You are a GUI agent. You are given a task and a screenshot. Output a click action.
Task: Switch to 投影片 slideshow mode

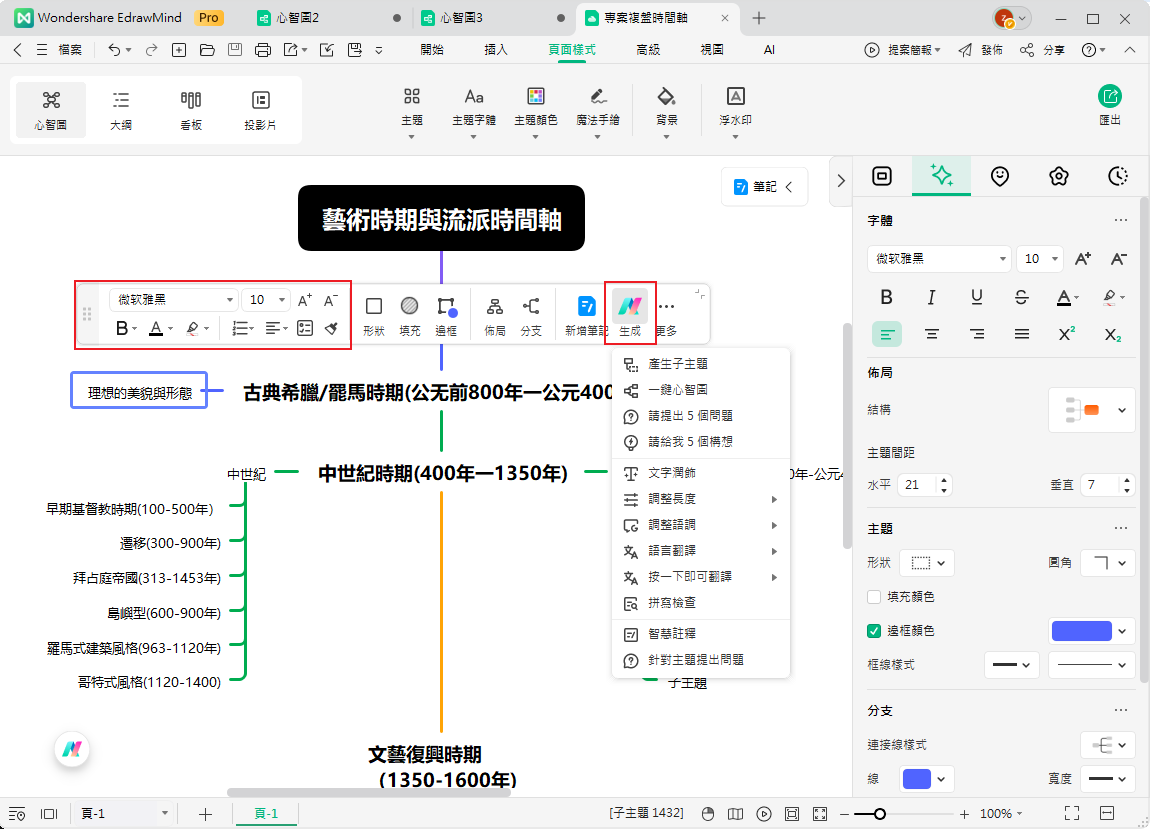(x=261, y=108)
